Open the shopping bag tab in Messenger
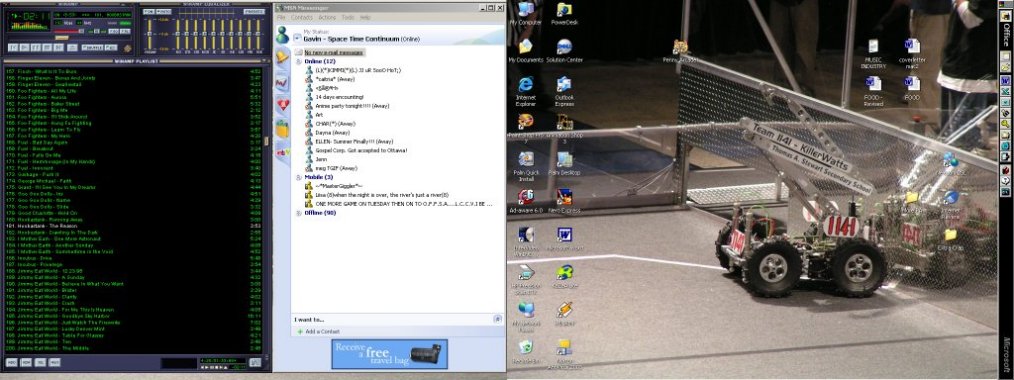 [282, 129]
